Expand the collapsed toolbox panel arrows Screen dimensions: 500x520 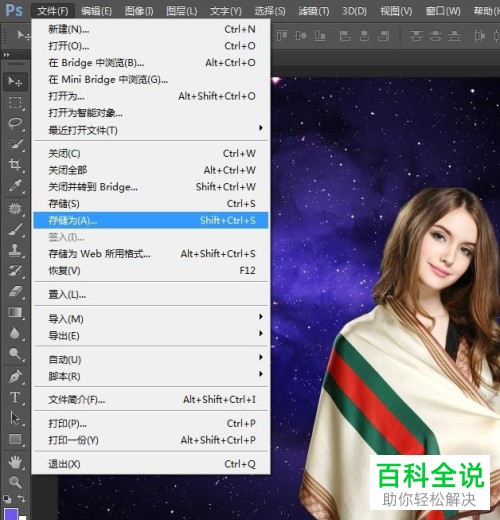pyautogui.click(x=6, y=55)
